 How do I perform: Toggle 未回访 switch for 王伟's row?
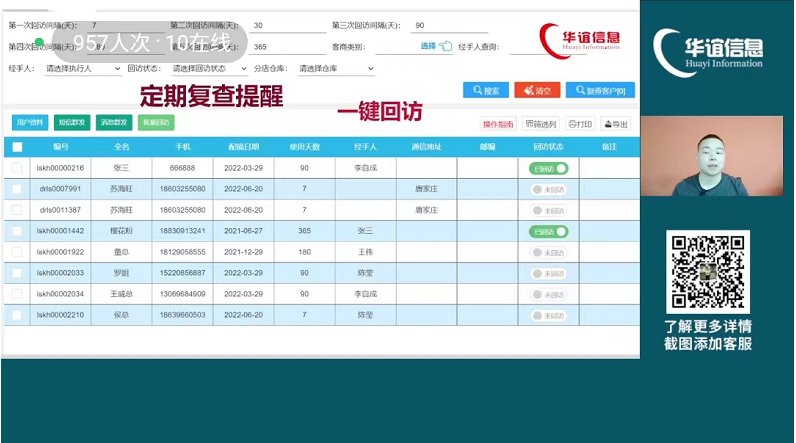pos(548,252)
